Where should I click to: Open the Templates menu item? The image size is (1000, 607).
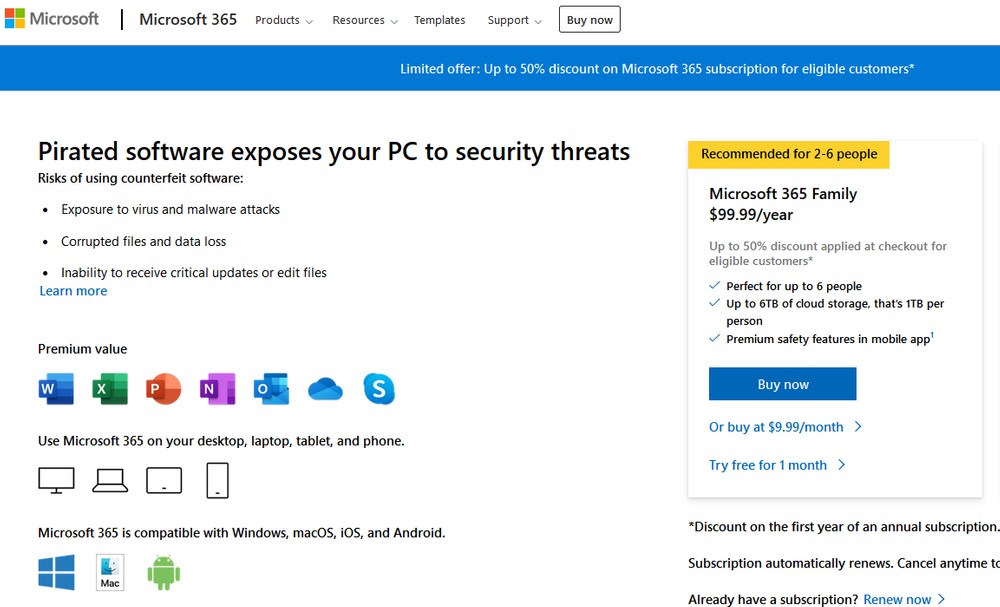coord(440,20)
